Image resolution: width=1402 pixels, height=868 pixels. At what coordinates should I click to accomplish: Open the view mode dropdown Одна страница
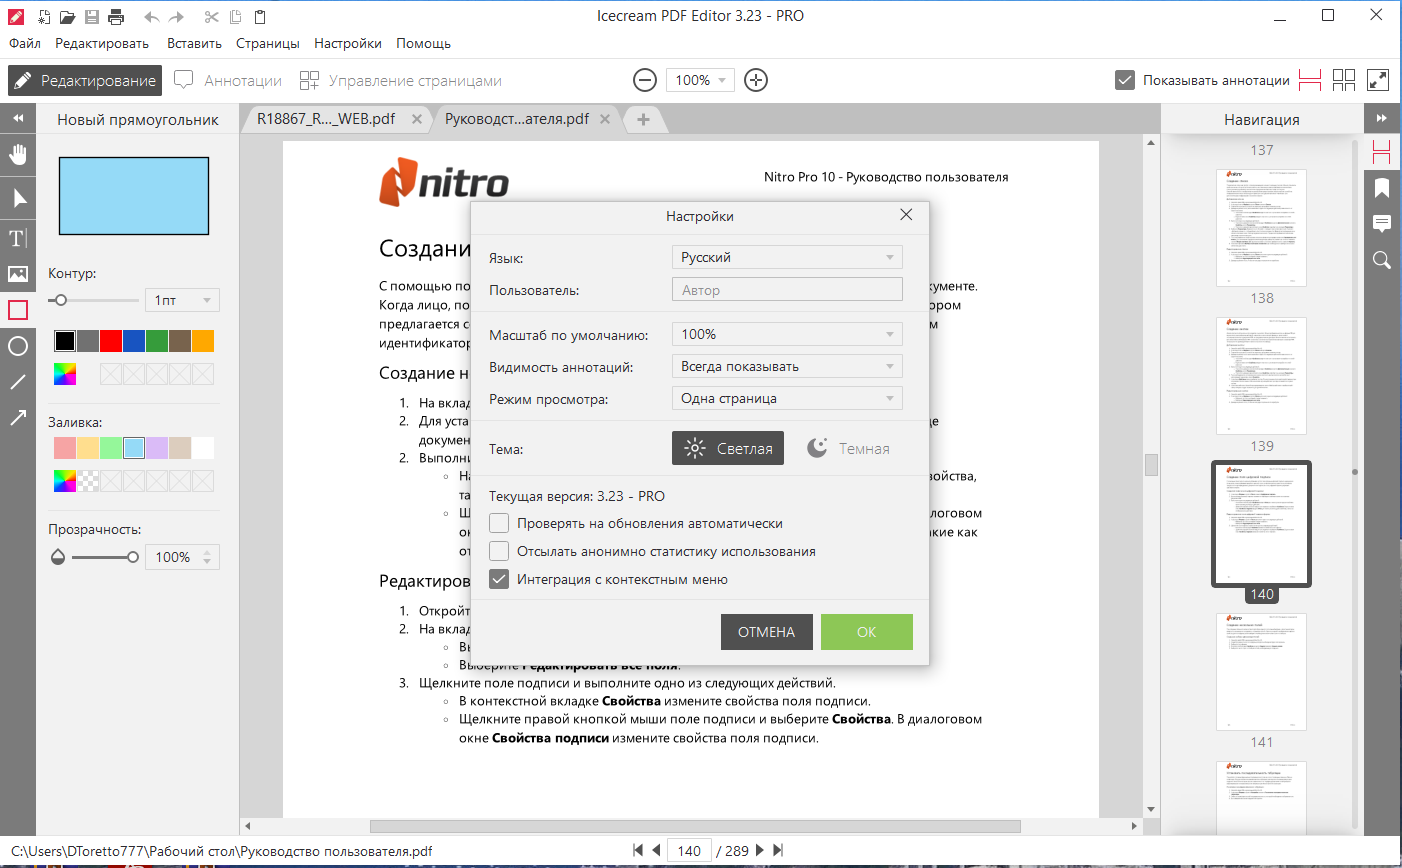pyautogui.click(x=787, y=398)
